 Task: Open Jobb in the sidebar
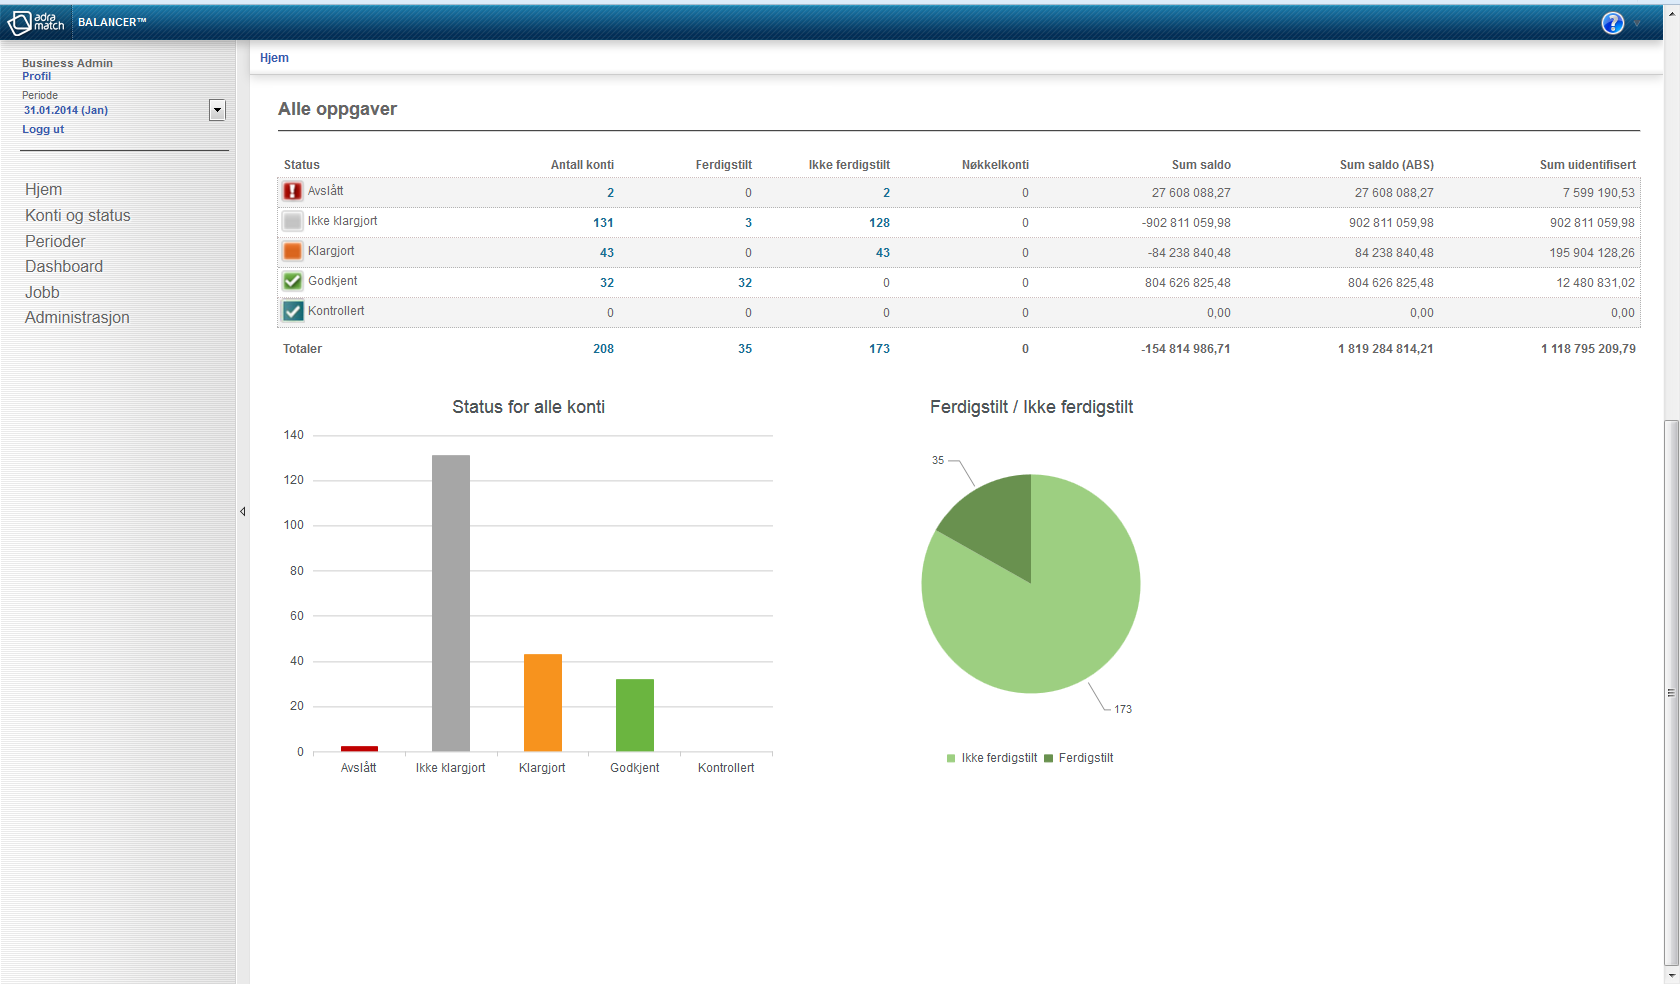[42, 293]
